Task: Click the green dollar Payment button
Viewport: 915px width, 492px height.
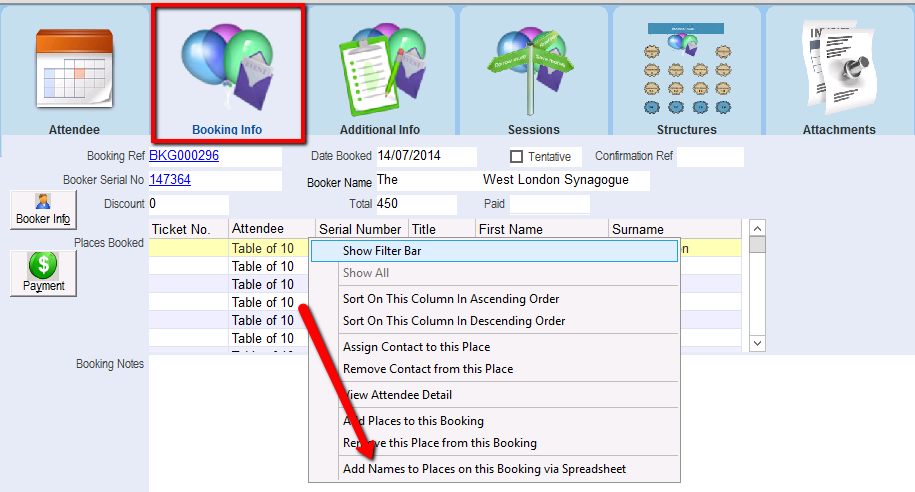Action: (x=43, y=273)
